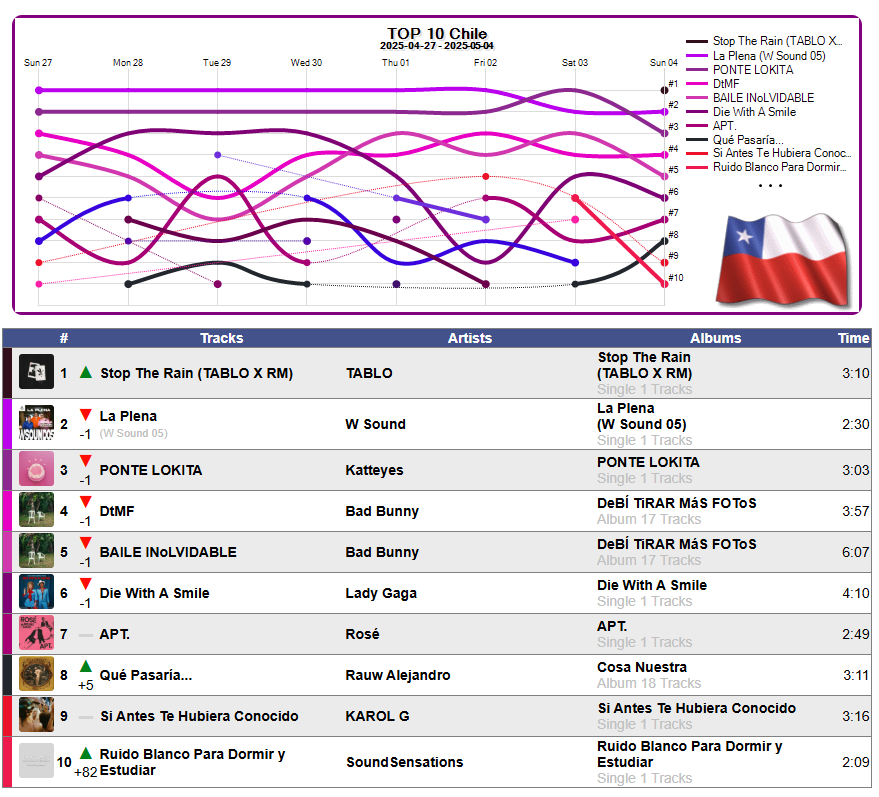Click legend entry DtMF
Viewport: 879px width, 797px height.
click(726, 84)
